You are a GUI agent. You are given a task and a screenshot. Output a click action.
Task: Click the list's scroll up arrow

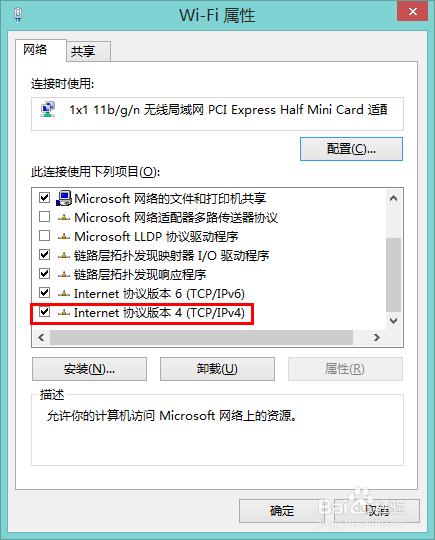(393, 198)
